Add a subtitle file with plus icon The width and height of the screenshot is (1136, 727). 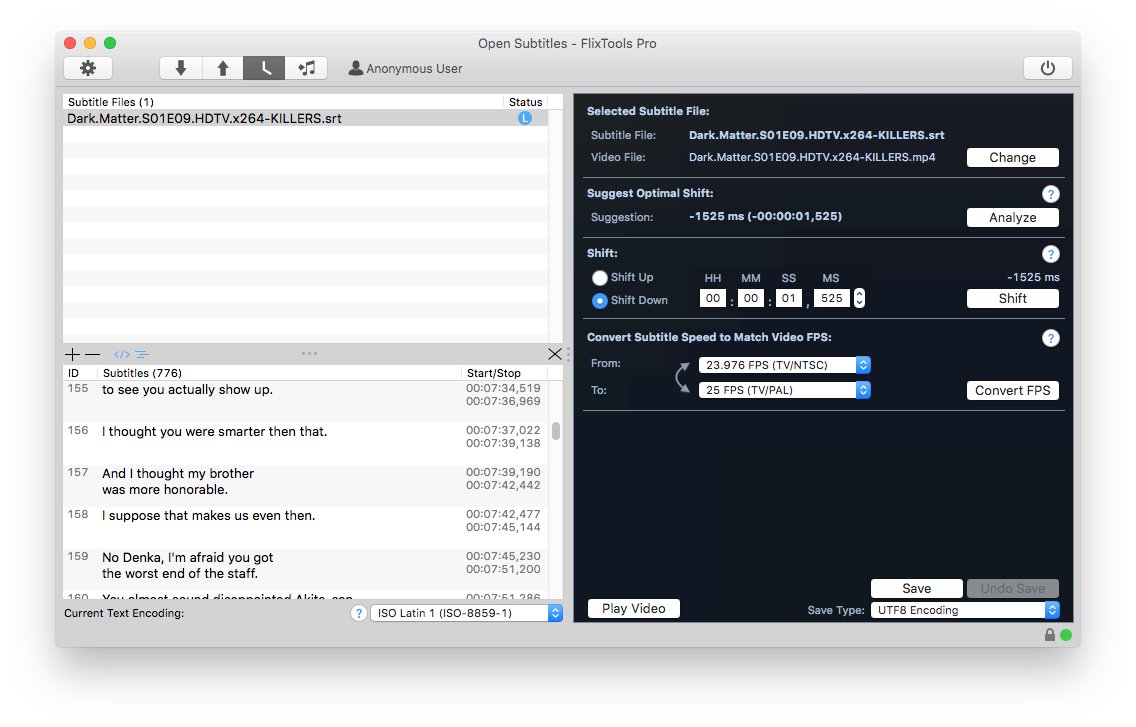pos(72,354)
